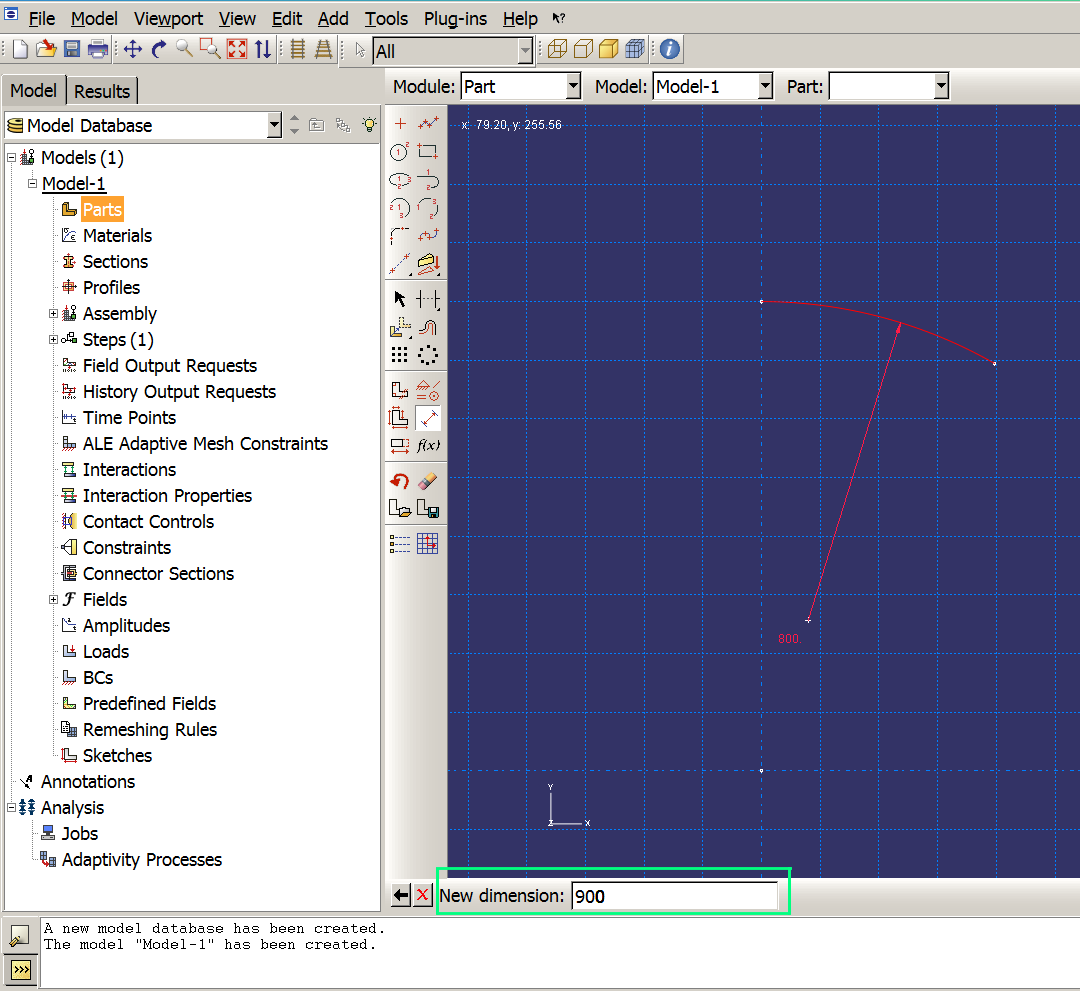Select the Arc by center and endpoints tool
The height and width of the screenshot is (991, 1080).
pyautogui.click(x=399, y=208)
